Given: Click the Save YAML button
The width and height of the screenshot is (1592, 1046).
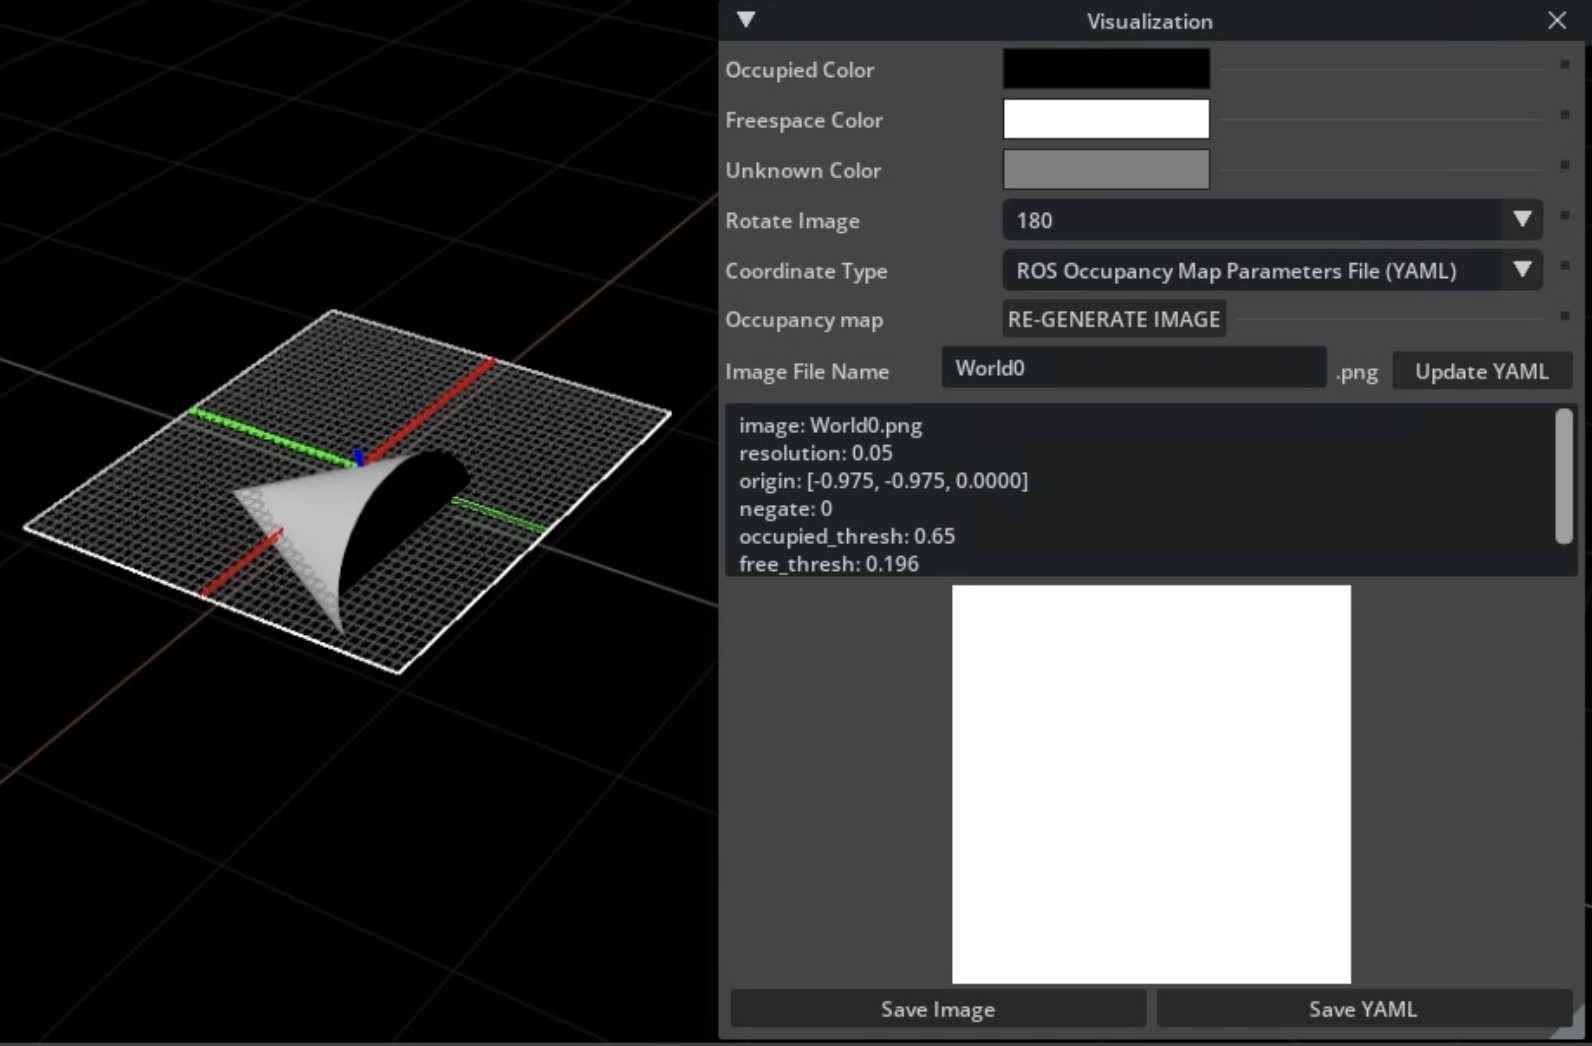Looking at the screenshot, I should coord(1363,1009).
